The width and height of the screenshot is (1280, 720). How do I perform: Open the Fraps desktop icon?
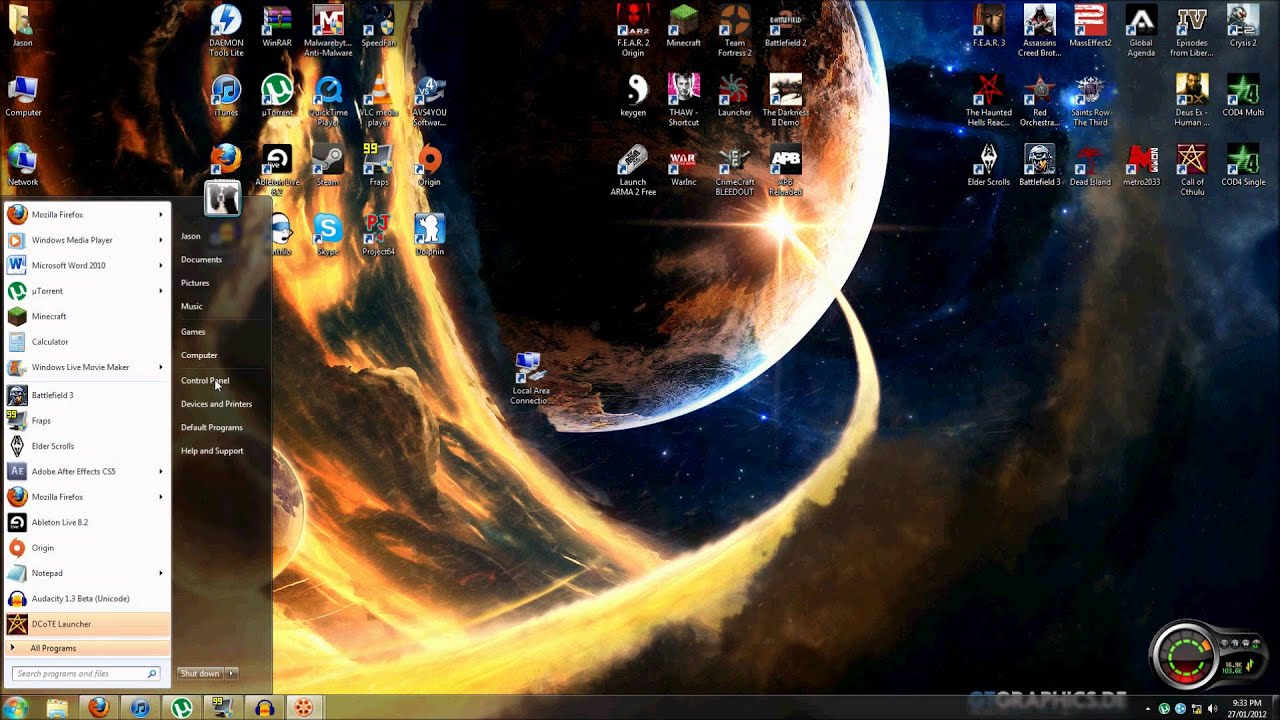379,166
